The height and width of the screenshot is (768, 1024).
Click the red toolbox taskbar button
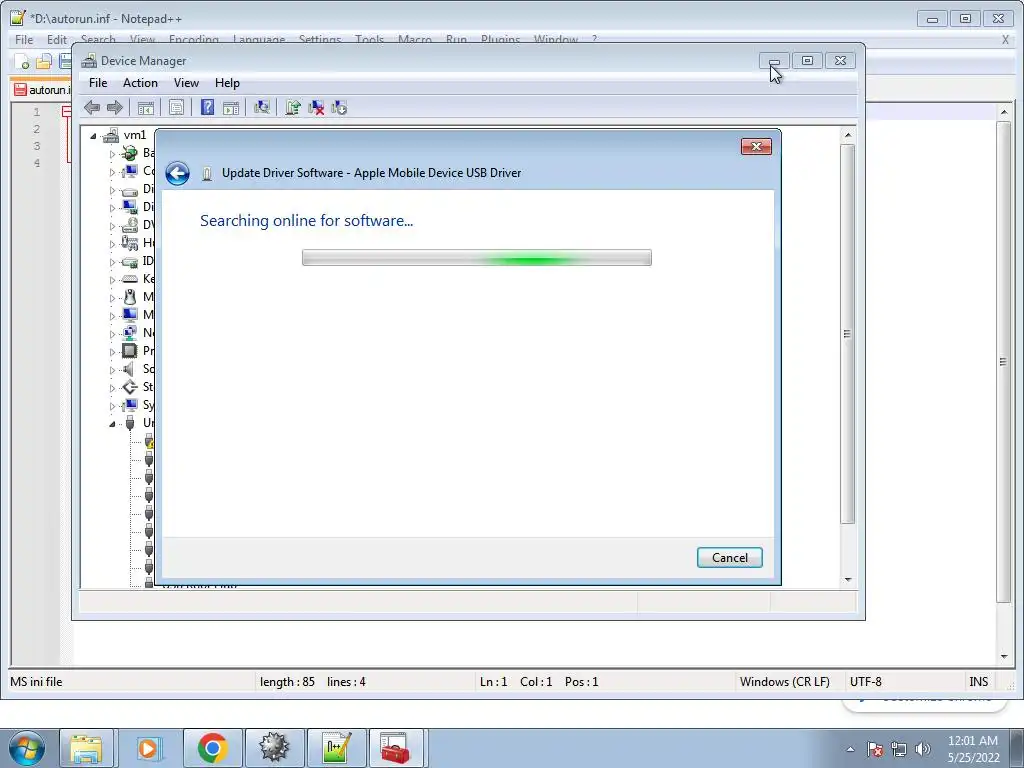point(396,748)
